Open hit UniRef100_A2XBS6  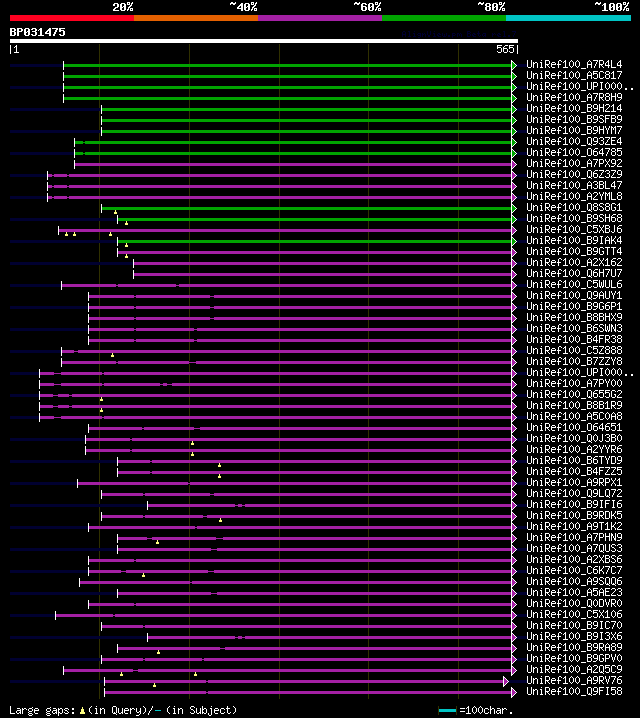(574, 559)
